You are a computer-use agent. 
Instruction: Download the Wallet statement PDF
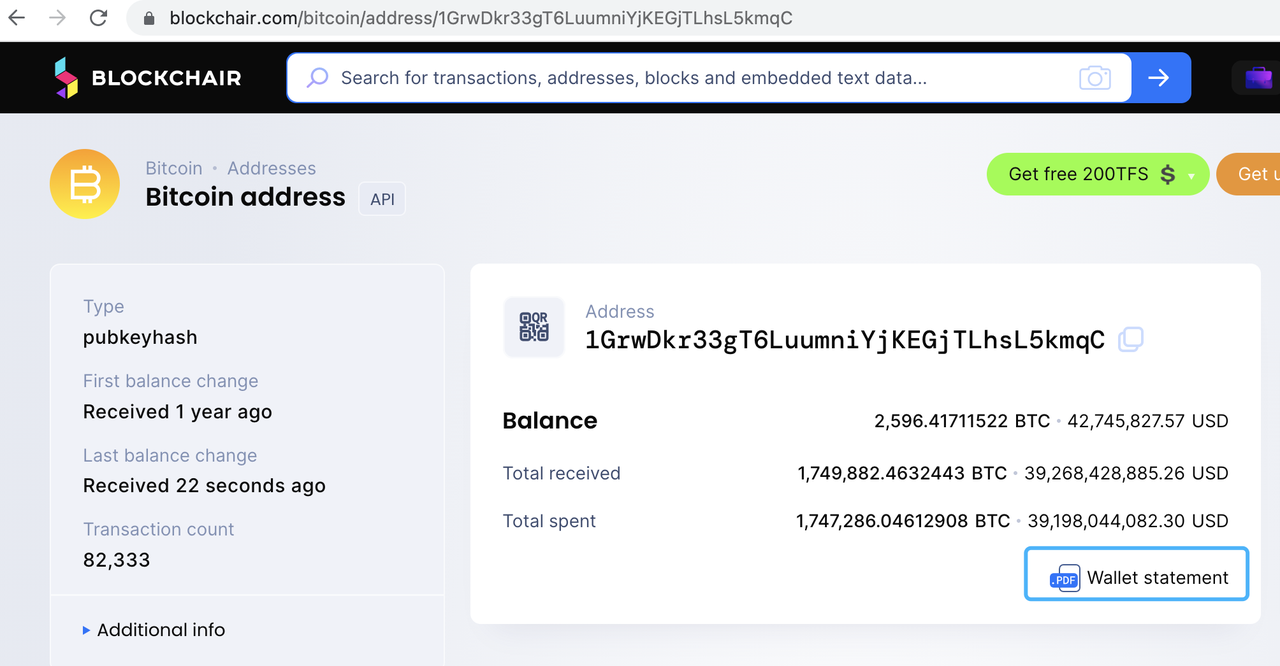1137,578
